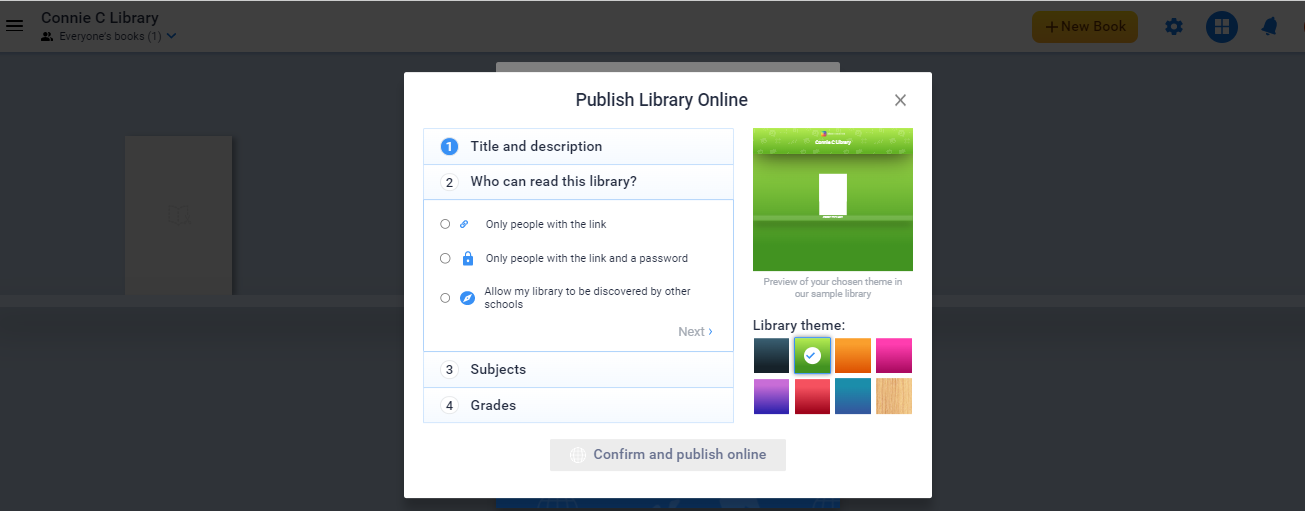Click the blue lock password icon
Screen dimensions: 1305x511
click(x=467, y=258)
